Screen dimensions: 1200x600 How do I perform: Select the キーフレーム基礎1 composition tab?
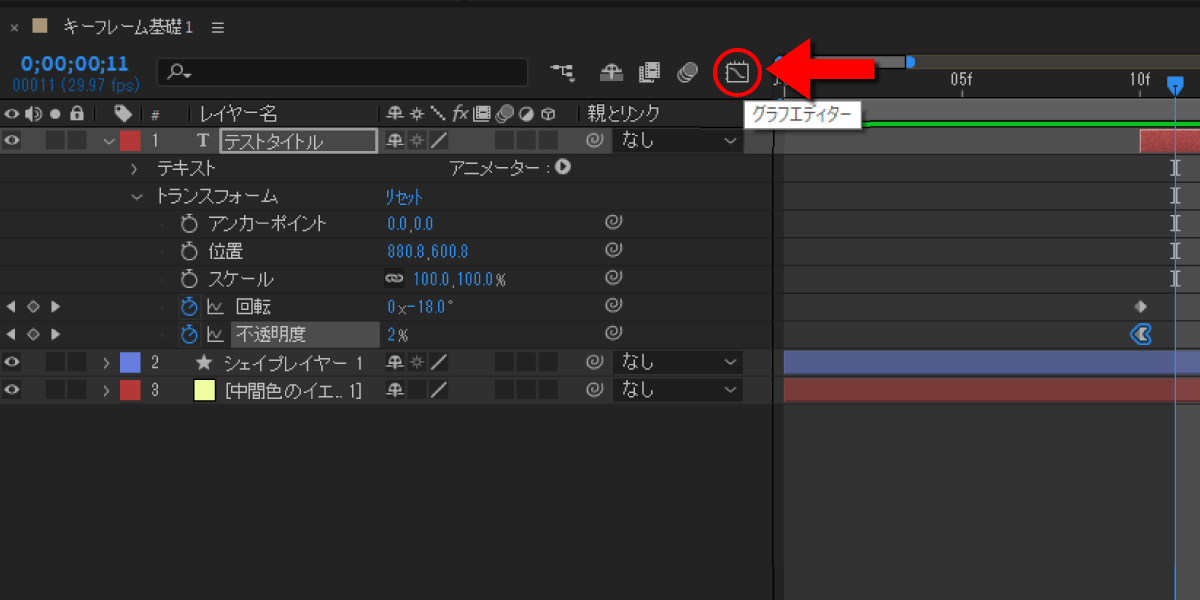[x=127, y=27]
